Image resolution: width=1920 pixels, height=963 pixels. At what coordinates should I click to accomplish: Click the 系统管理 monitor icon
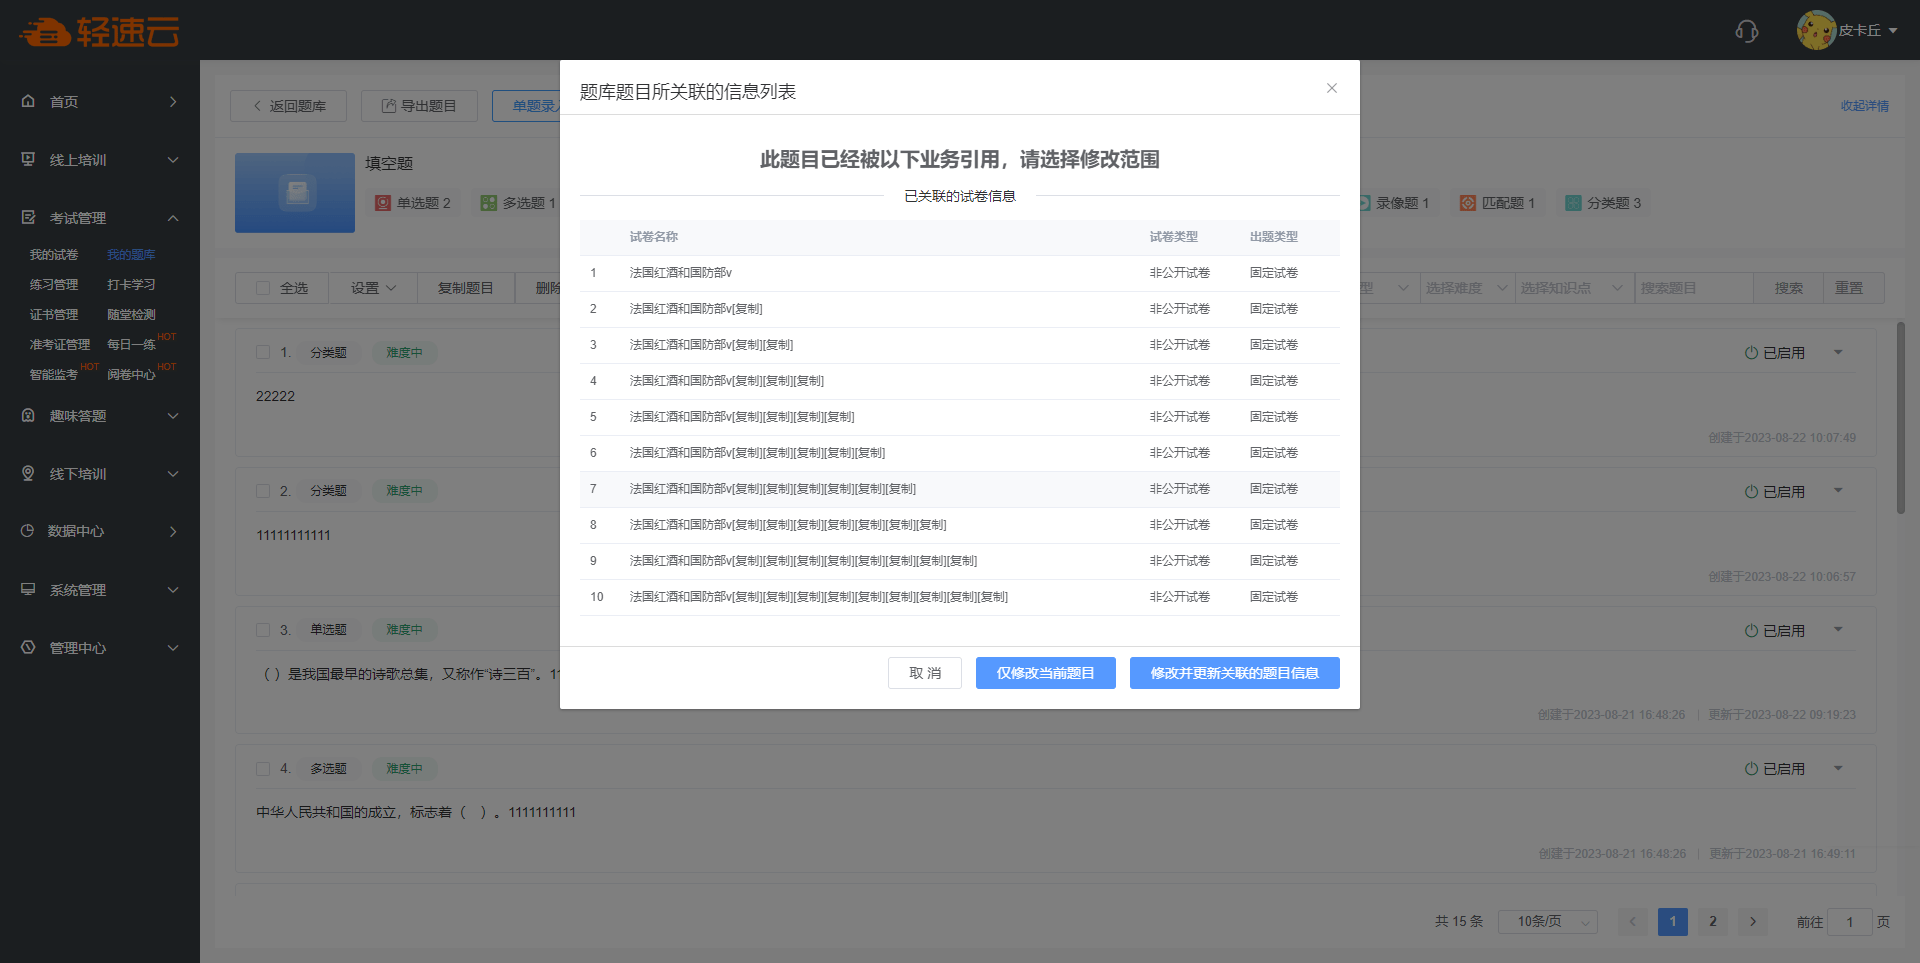point(28,589)
